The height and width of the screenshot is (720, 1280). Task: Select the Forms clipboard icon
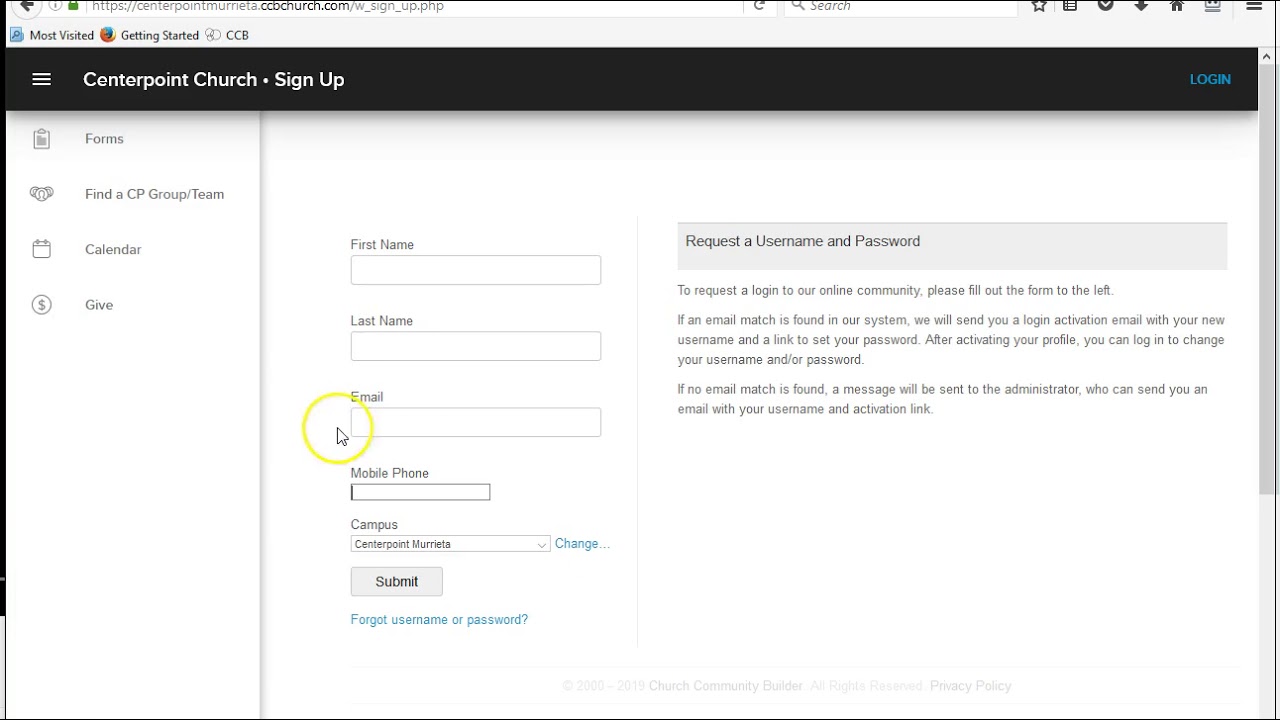tap(41, 139)
